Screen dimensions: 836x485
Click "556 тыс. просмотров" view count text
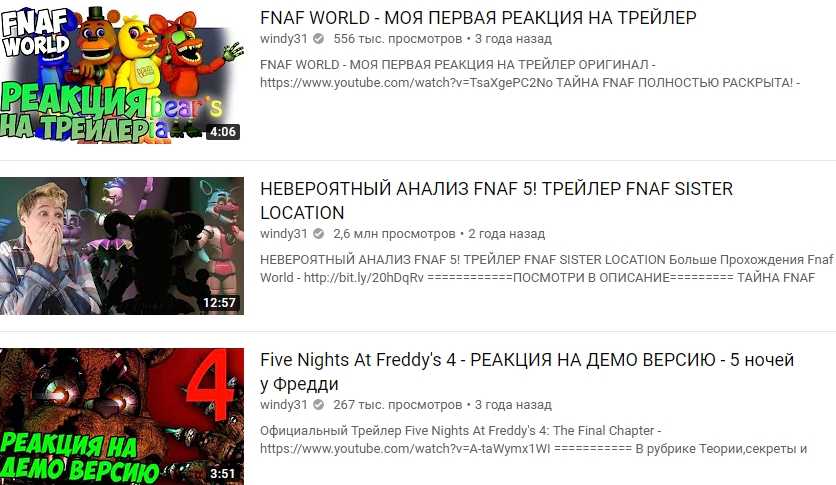coord(398,39)
